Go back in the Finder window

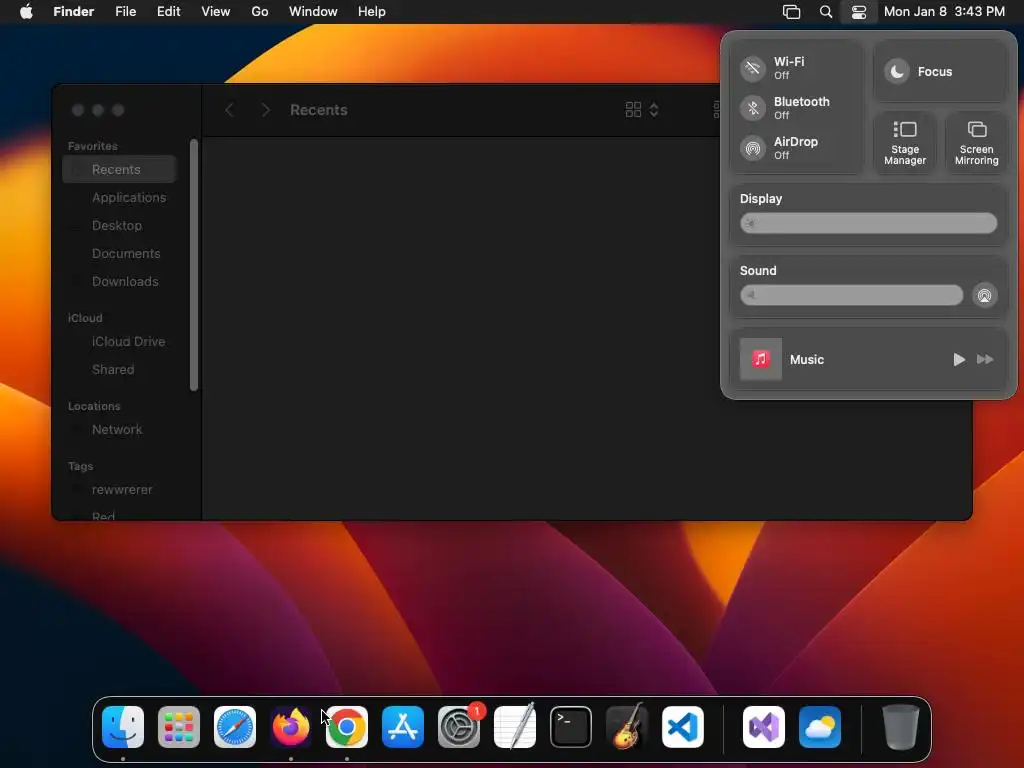point(229,110)
